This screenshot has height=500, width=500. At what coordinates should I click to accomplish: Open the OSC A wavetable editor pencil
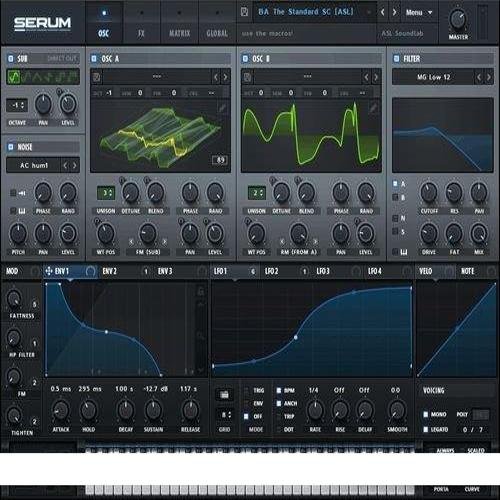[222, 108]
